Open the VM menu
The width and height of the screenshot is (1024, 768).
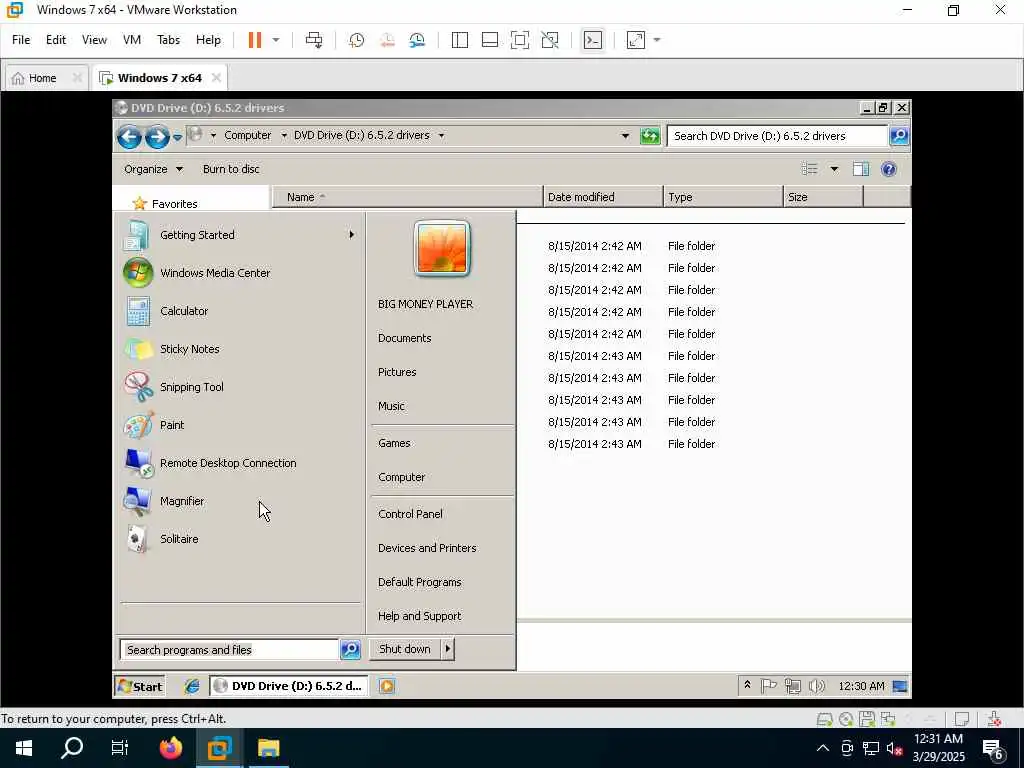click(132, 40)
